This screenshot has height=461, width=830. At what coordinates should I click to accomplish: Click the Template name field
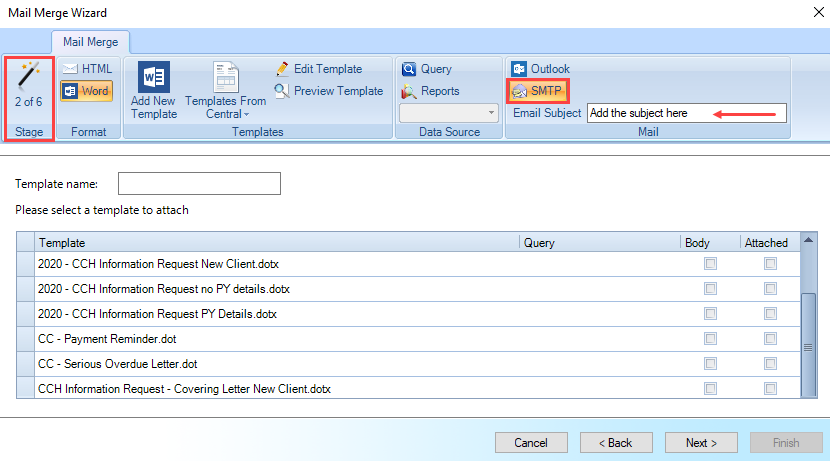[x=199, y=183]
